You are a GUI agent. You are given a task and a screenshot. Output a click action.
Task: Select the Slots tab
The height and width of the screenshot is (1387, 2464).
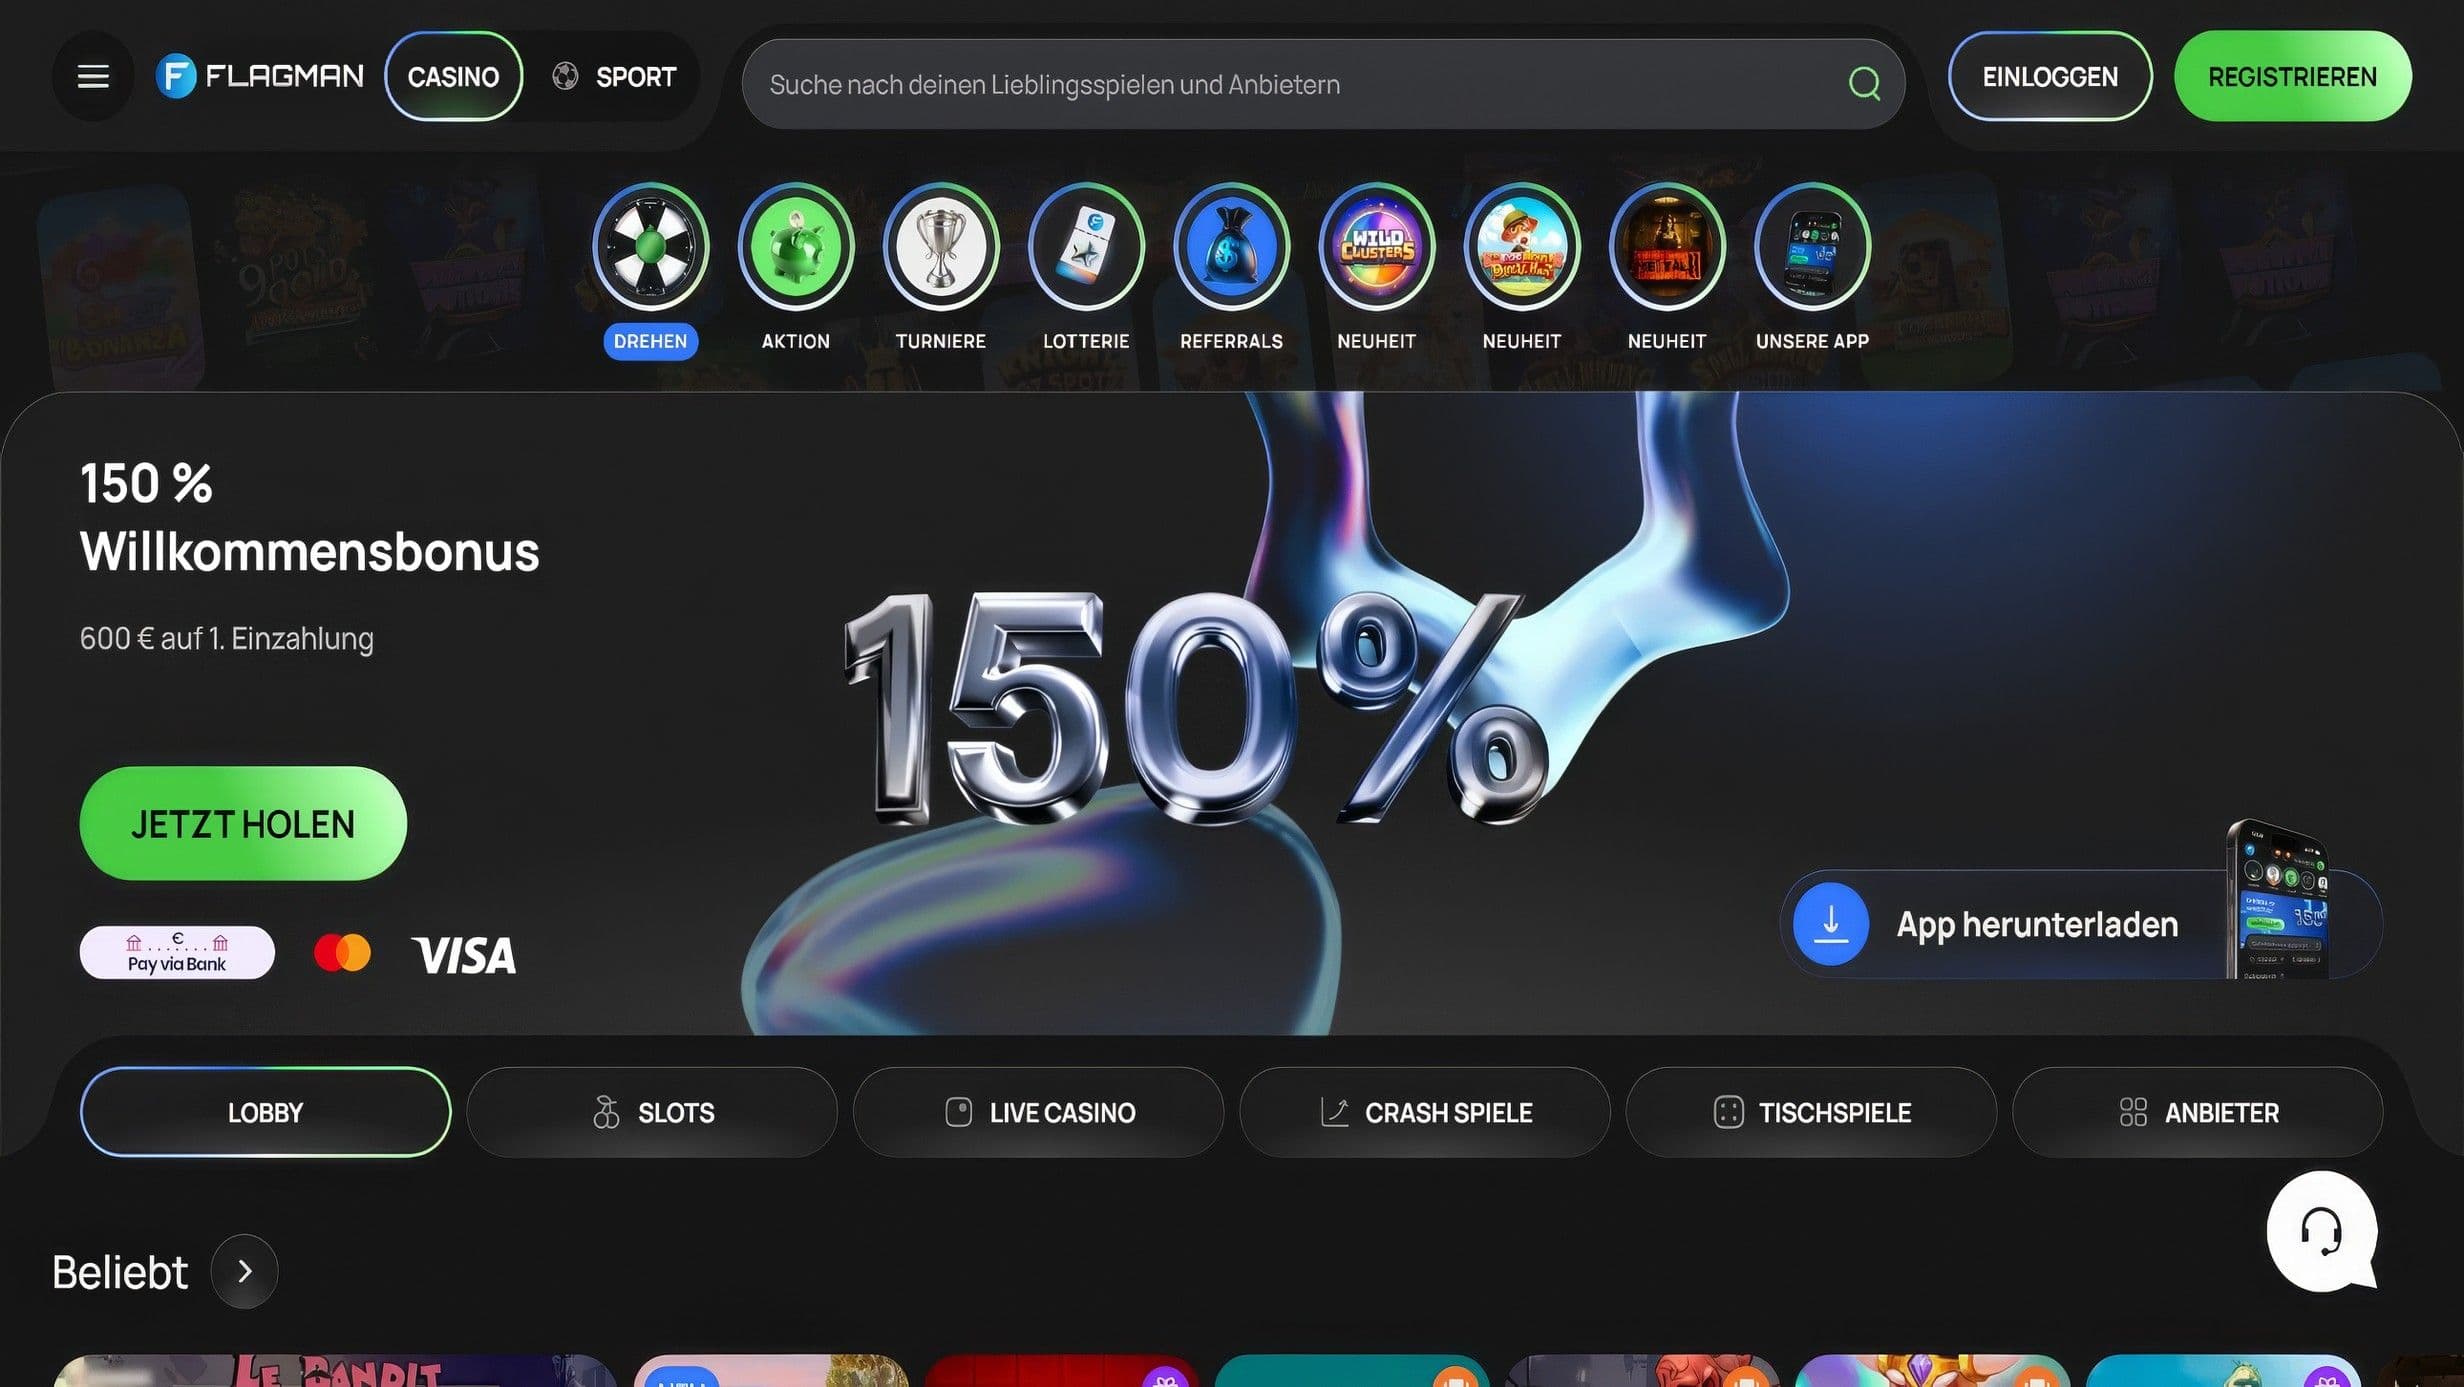point(652,1112)
